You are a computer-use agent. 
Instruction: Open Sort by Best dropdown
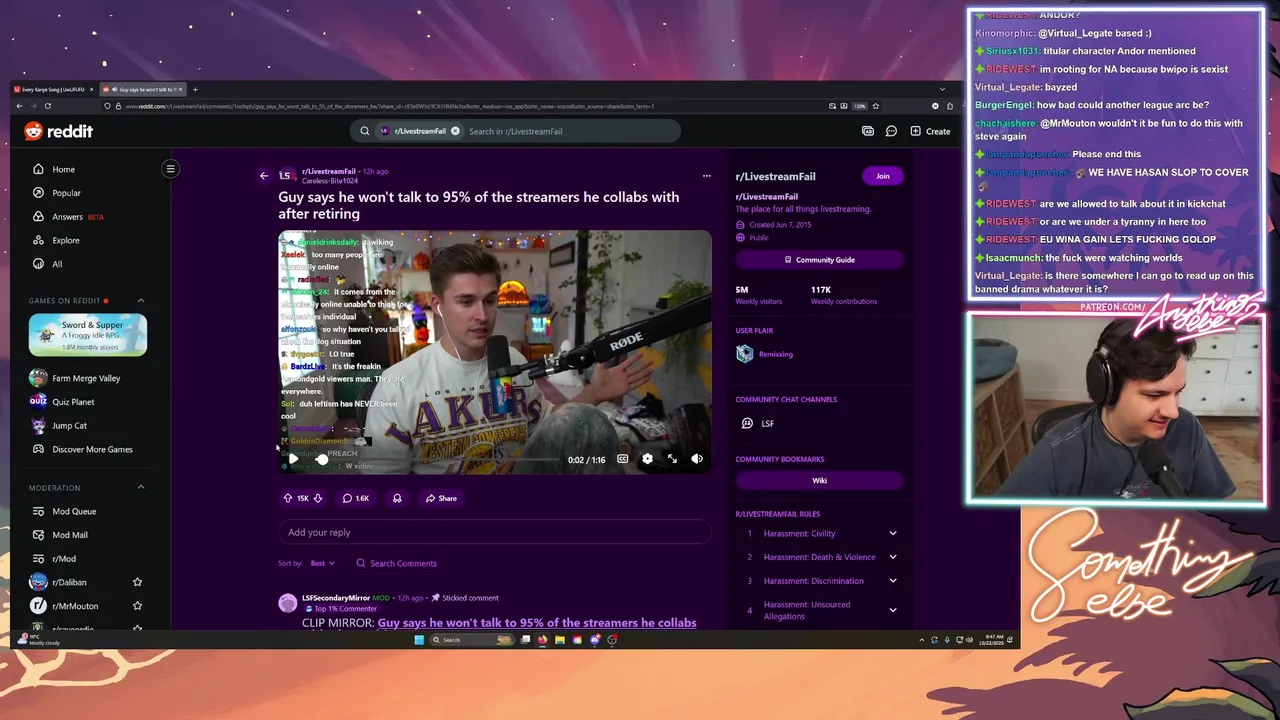tap(322, 563)
